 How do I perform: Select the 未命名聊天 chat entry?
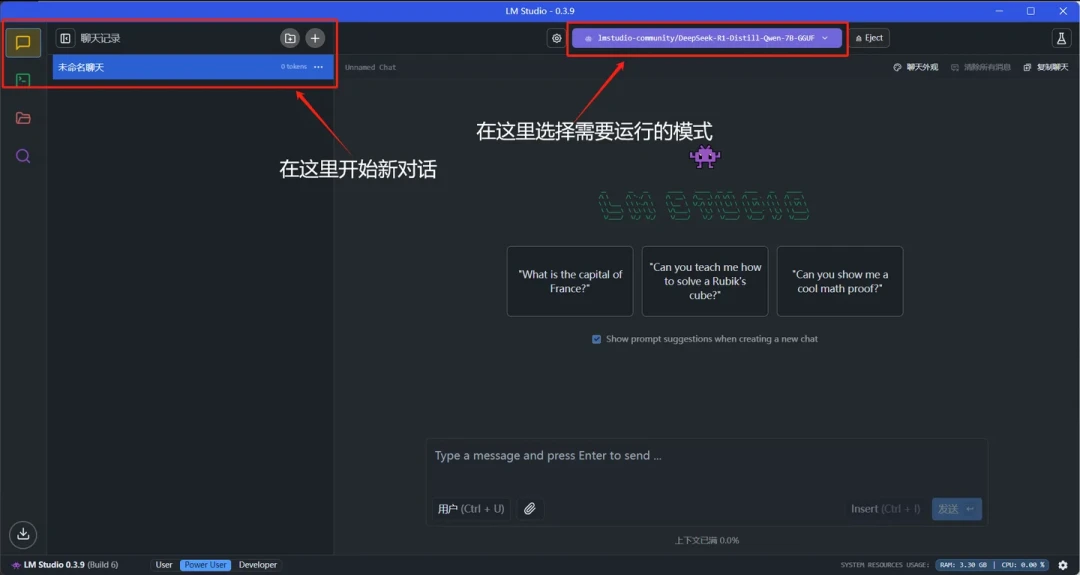click(x=193, y=67)
